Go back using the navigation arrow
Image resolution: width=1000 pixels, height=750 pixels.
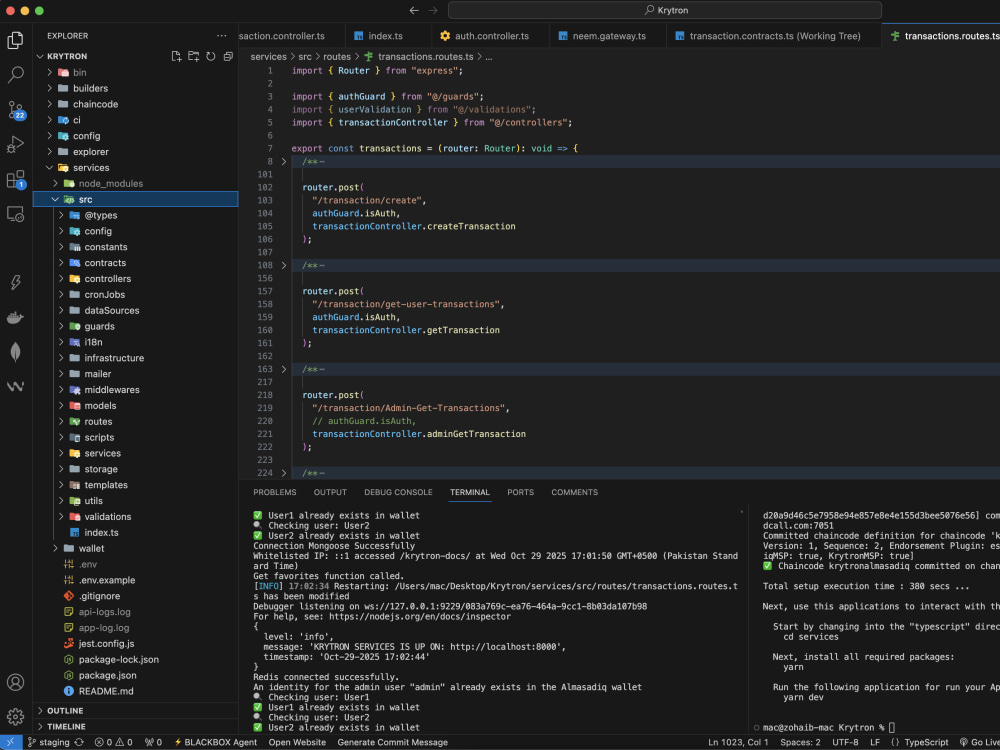pyautogui.click(x=414, y=10)
